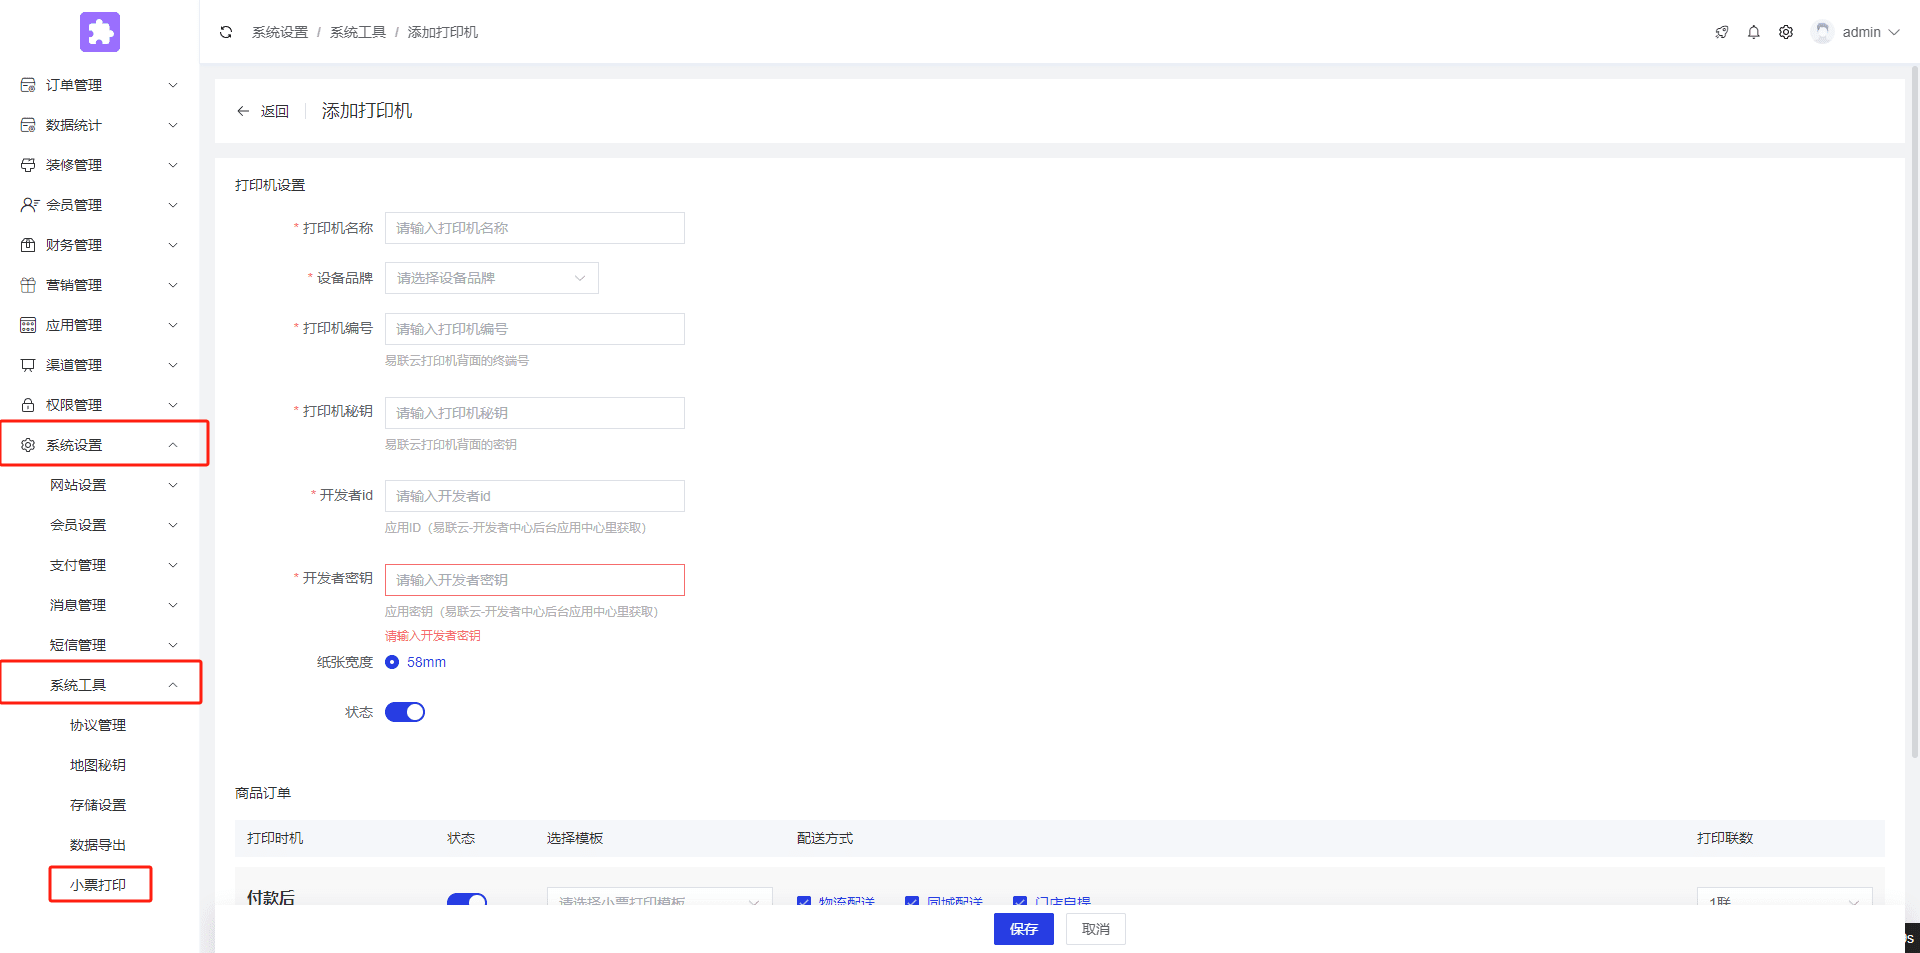Click the admin user avatar
The height and width of the screenshot is (953, 1920).
tap(1822, 32)
